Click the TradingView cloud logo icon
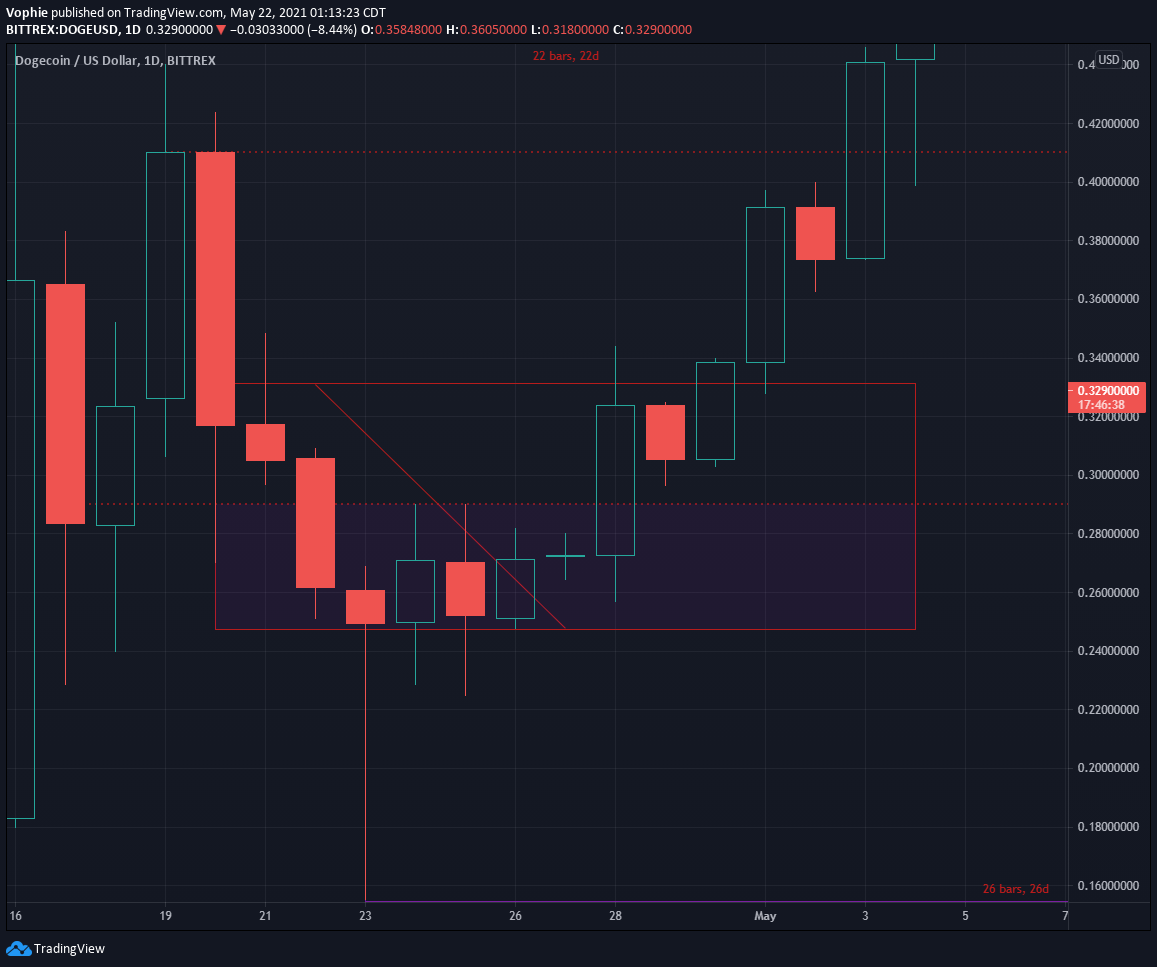 point(18,949)
